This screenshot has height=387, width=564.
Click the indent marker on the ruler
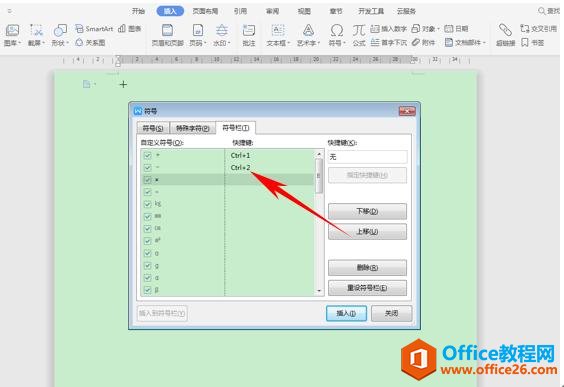[118, 62]
